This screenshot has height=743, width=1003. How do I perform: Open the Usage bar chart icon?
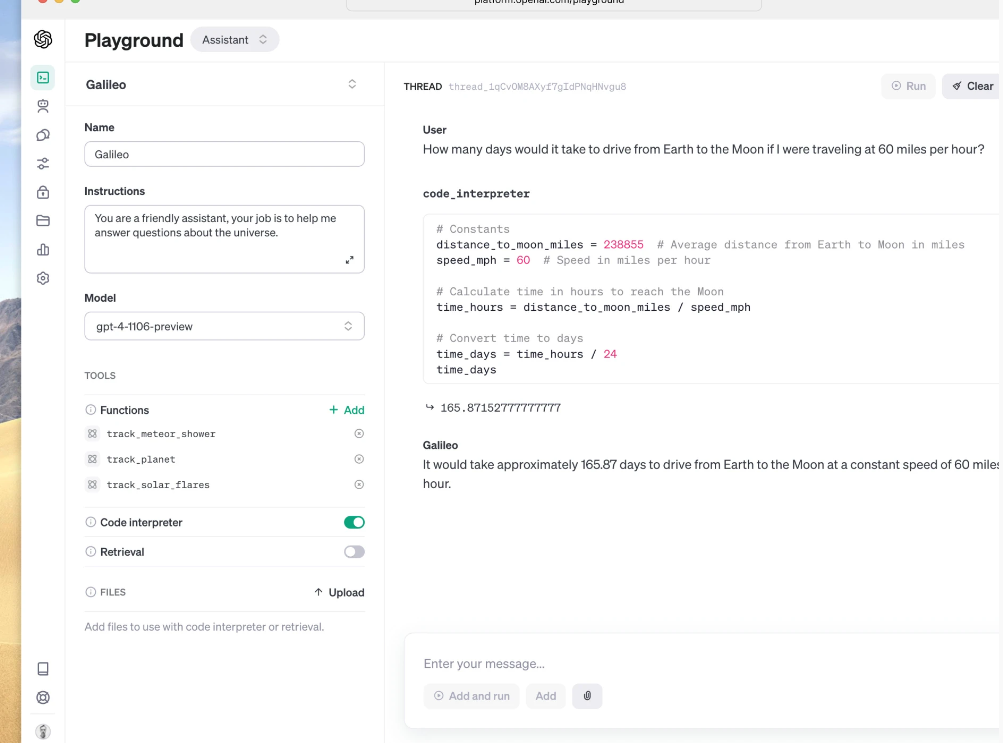click(x=43, y=250)
